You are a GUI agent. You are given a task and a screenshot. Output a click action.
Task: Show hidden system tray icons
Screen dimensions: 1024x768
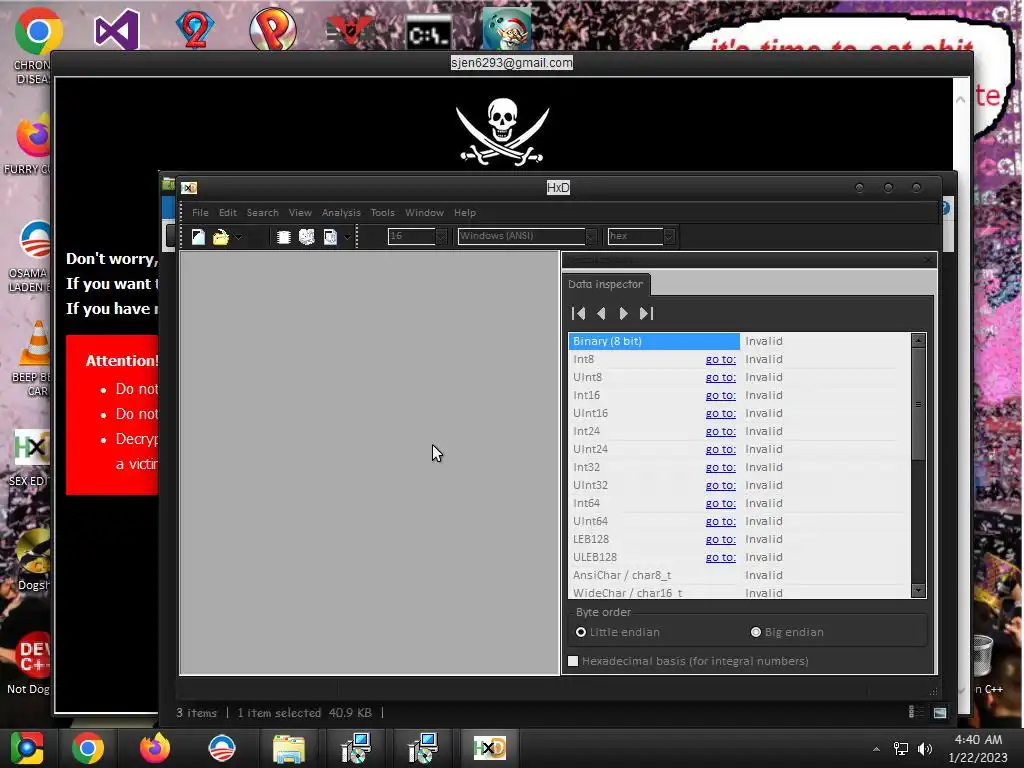[x=876, y=749]
